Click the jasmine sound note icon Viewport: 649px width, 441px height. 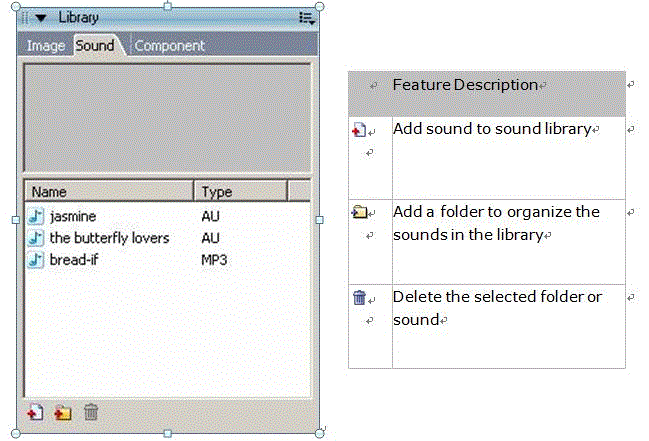tap(36, 216)
